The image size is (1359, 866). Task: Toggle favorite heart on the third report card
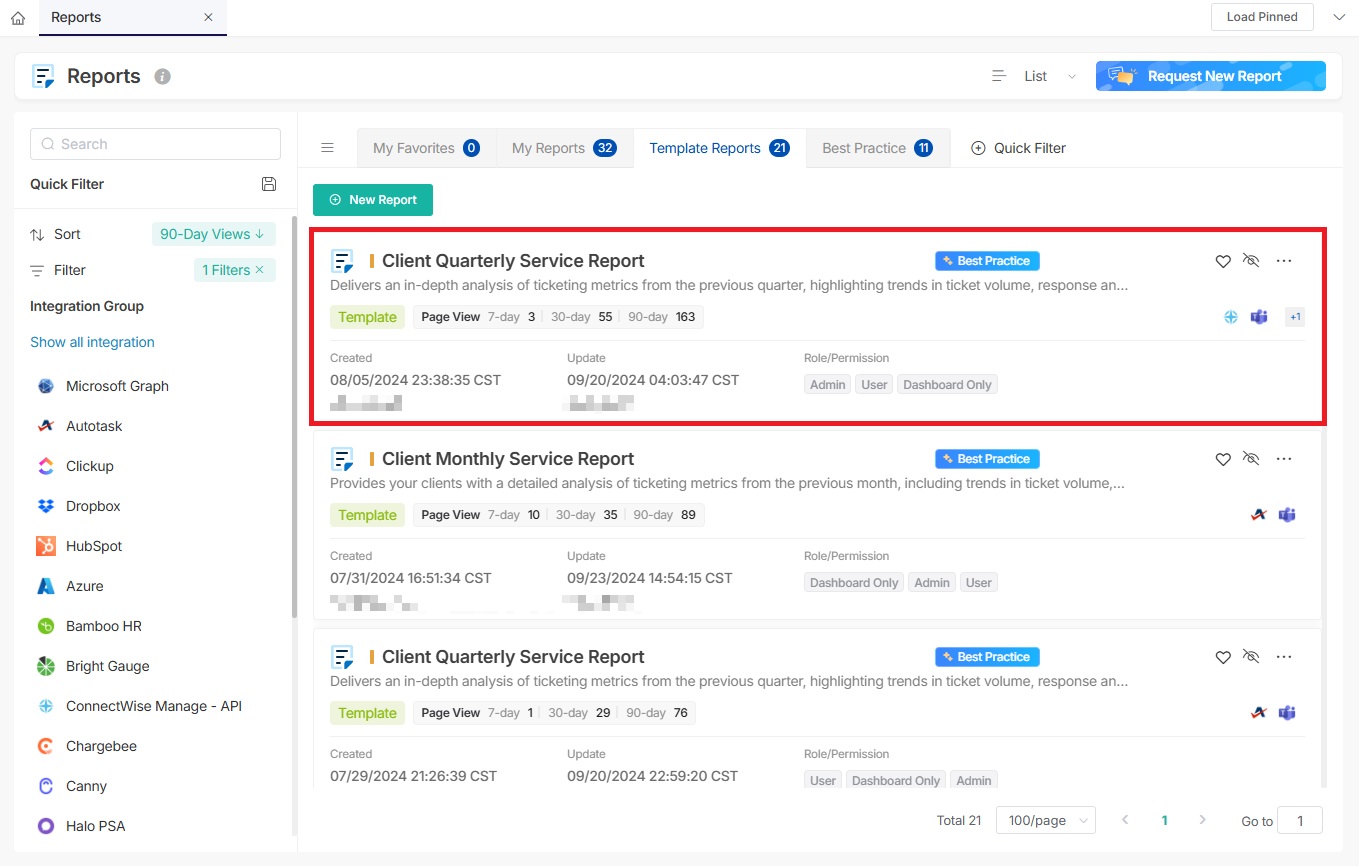click(1222, 657)
